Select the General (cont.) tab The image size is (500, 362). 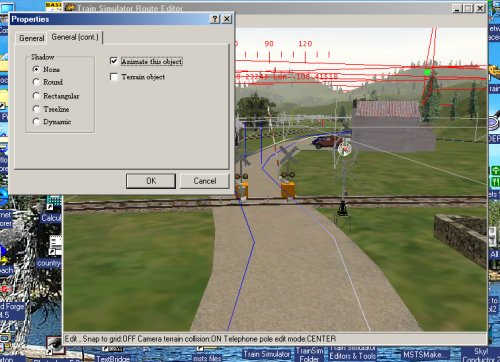pyautogui.click(x=75, y=37)
